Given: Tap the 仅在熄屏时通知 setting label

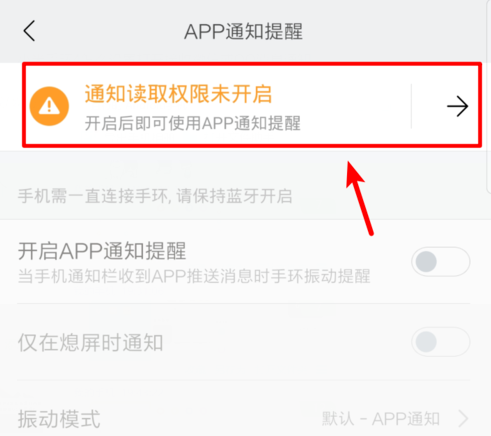Looking at the screenshot, I should 90,342.
